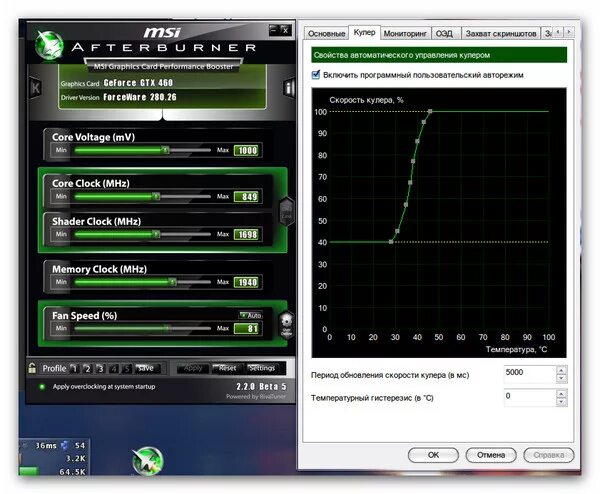This screenshot has width=600, height=494.
Task: Toggle Apply overclocking at system startup
Action: coord(42,386)
